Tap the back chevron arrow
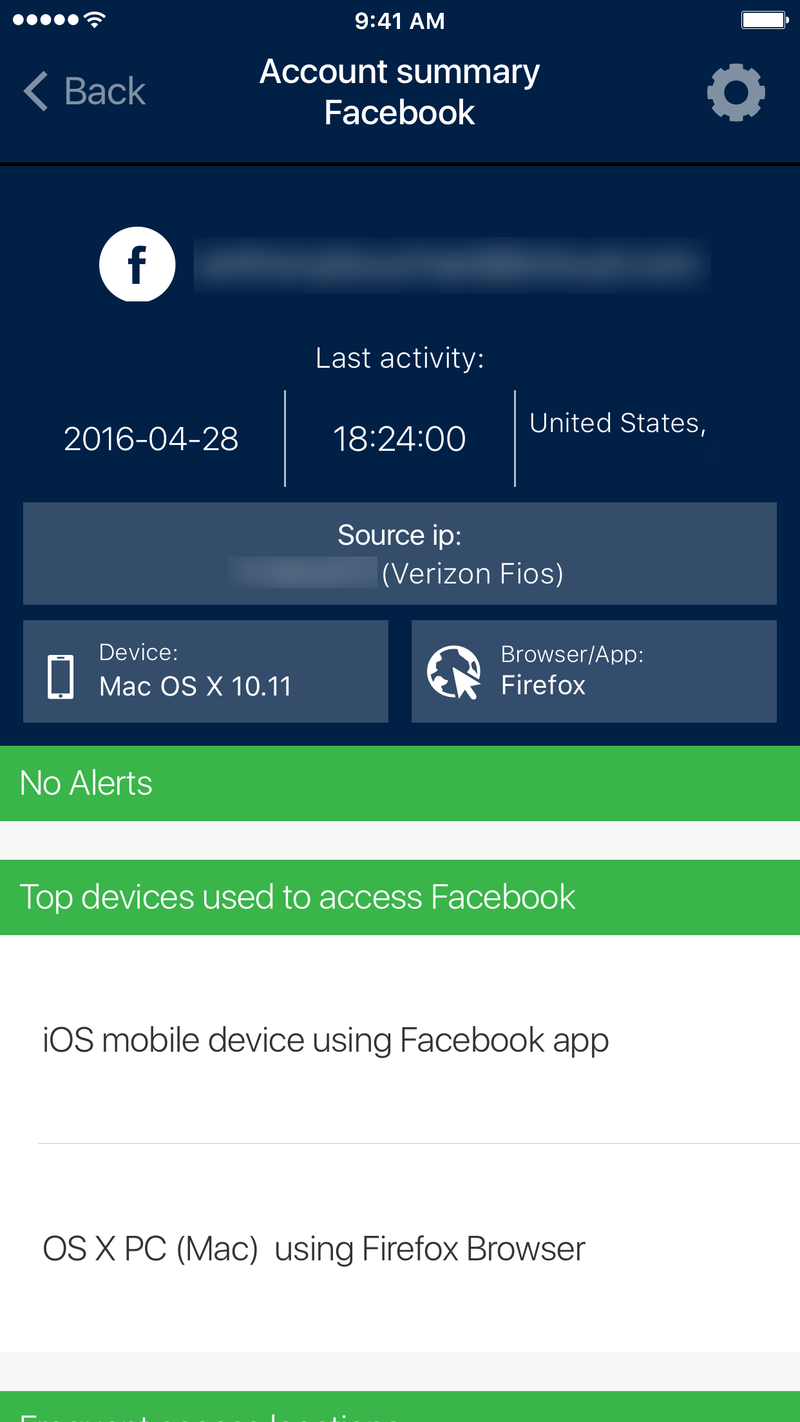800x1422 pixels. click(x=36, y=91)
